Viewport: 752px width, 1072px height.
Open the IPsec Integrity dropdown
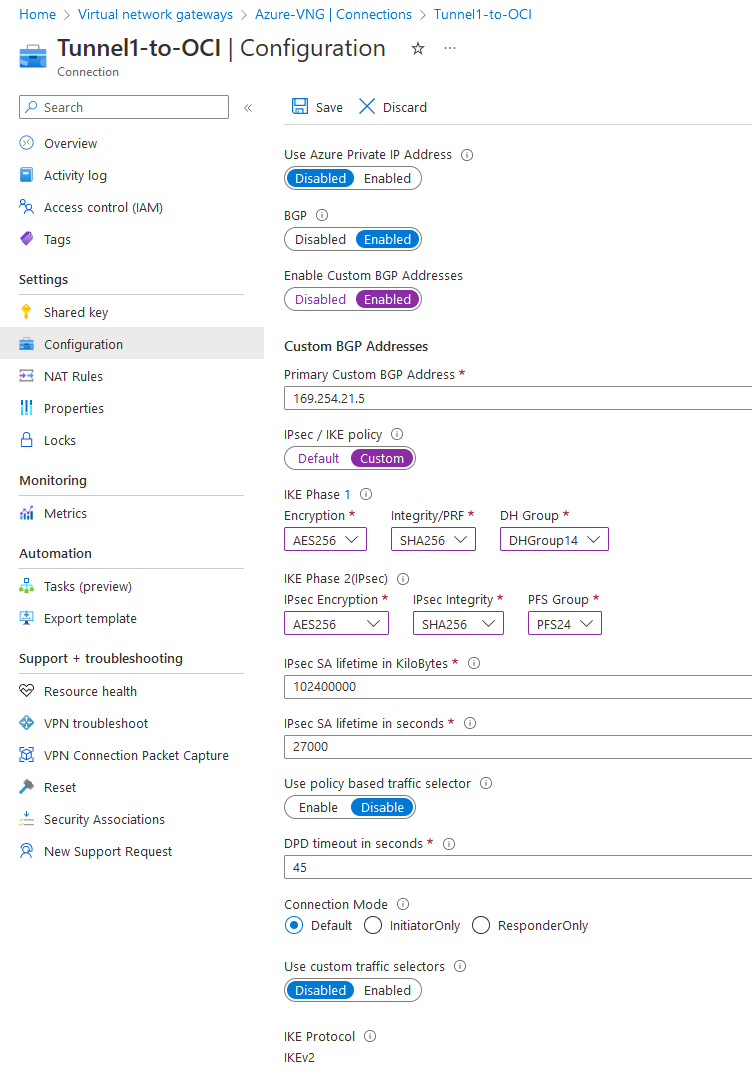458,624
